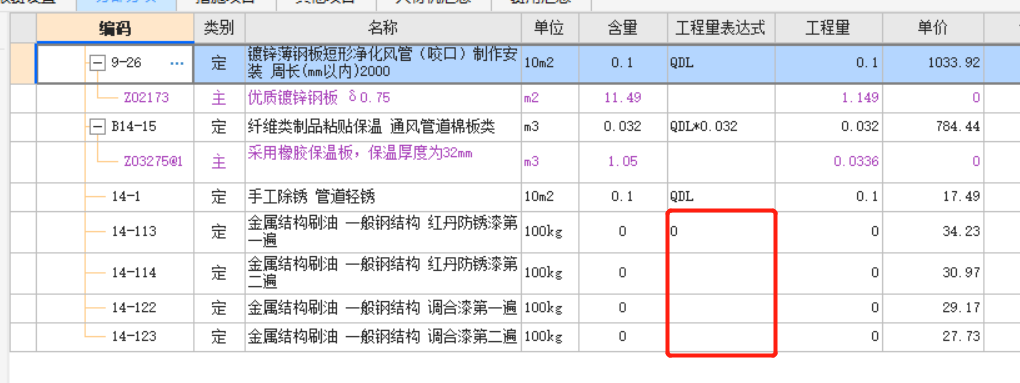The width and height of the screenshot is (1020, 383).
Task: Select the 14-113 code cell
Action: coord(133,232)
